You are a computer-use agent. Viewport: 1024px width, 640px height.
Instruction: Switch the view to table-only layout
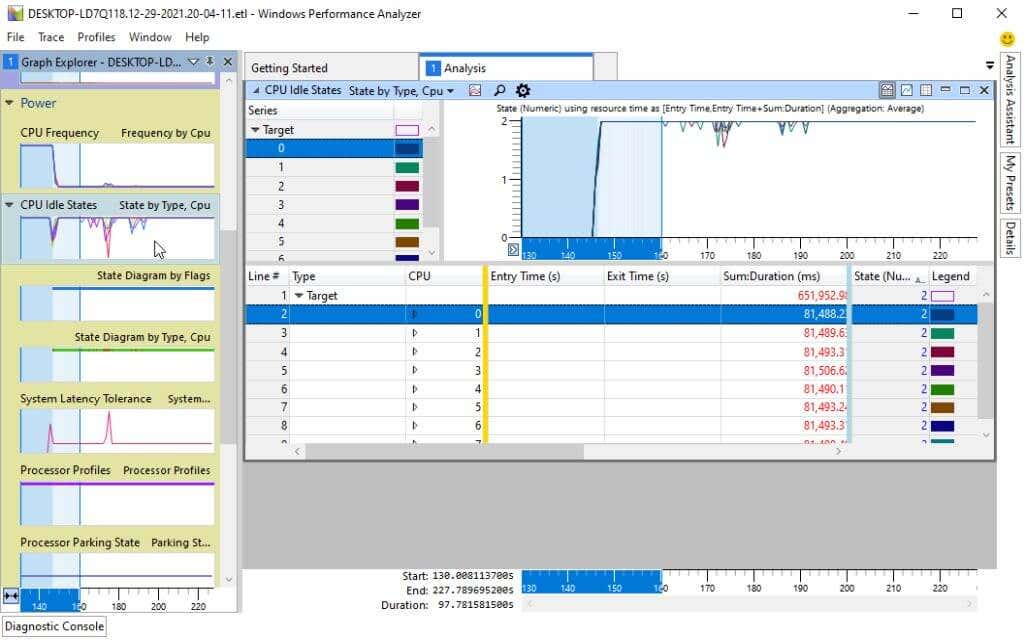coord(926,90)
